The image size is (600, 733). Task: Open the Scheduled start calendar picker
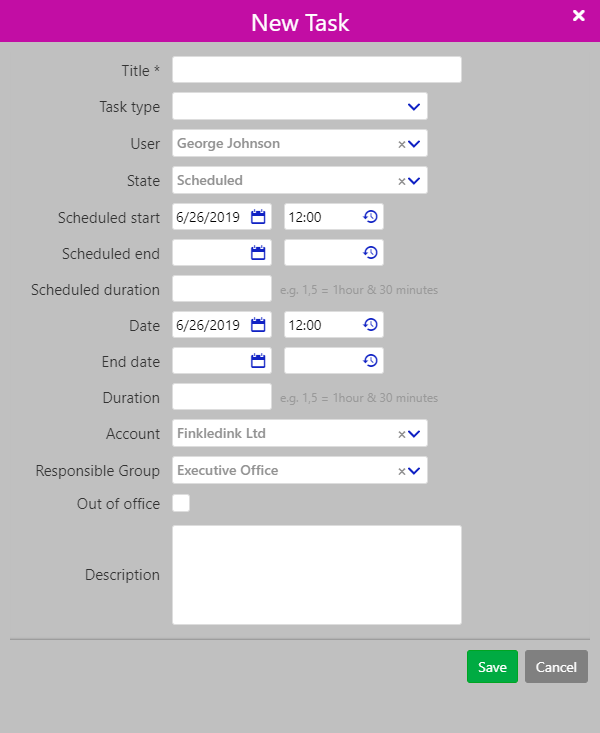click(x=258, y=217)
